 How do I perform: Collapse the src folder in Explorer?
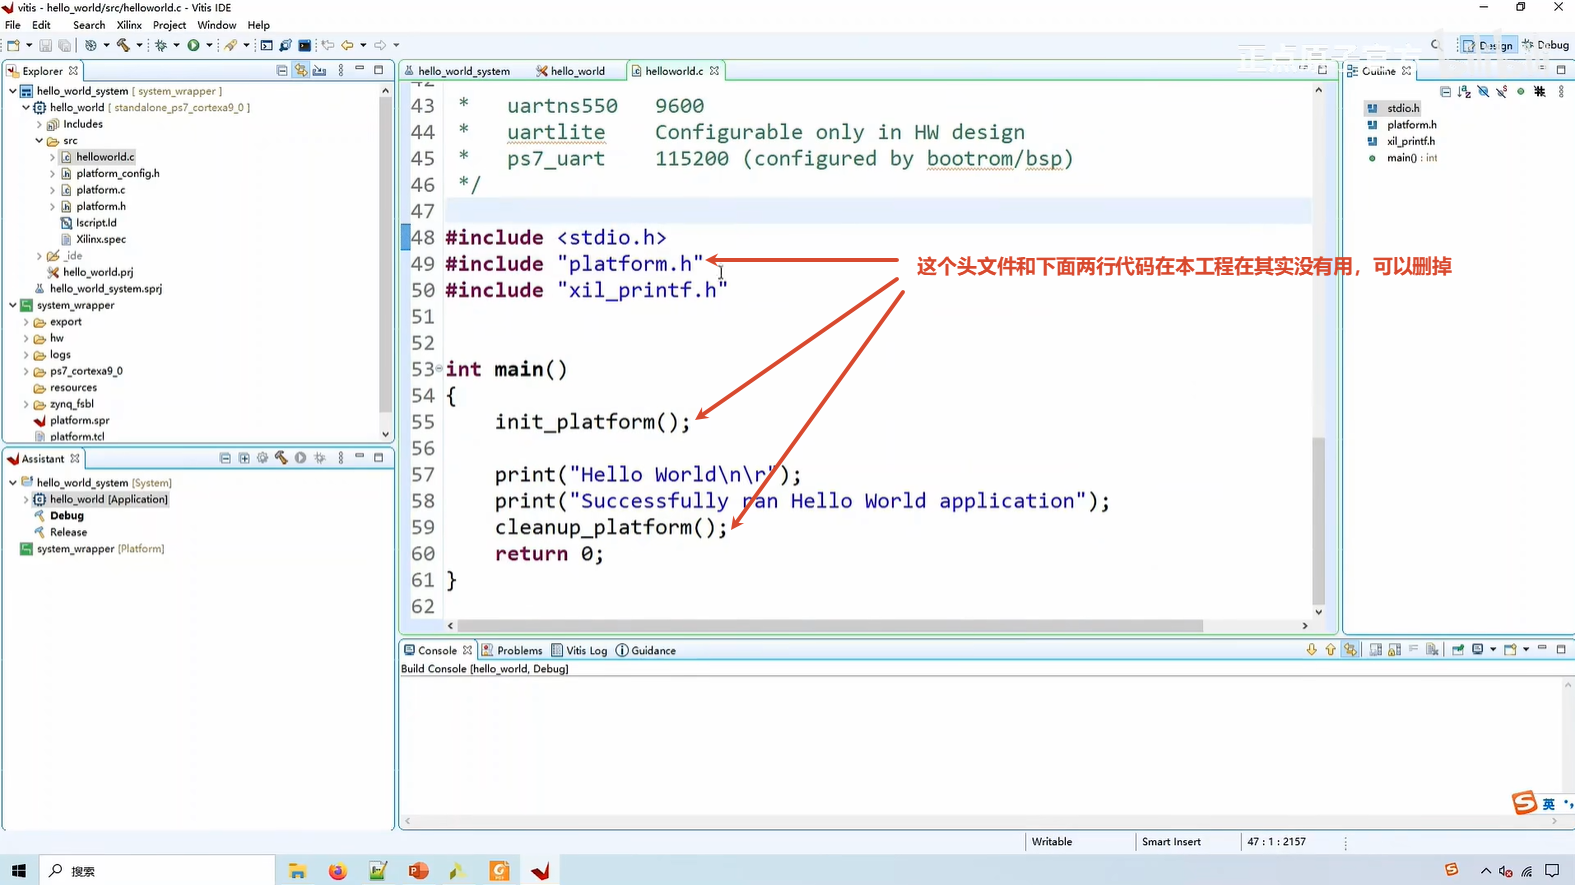[39, 141]
